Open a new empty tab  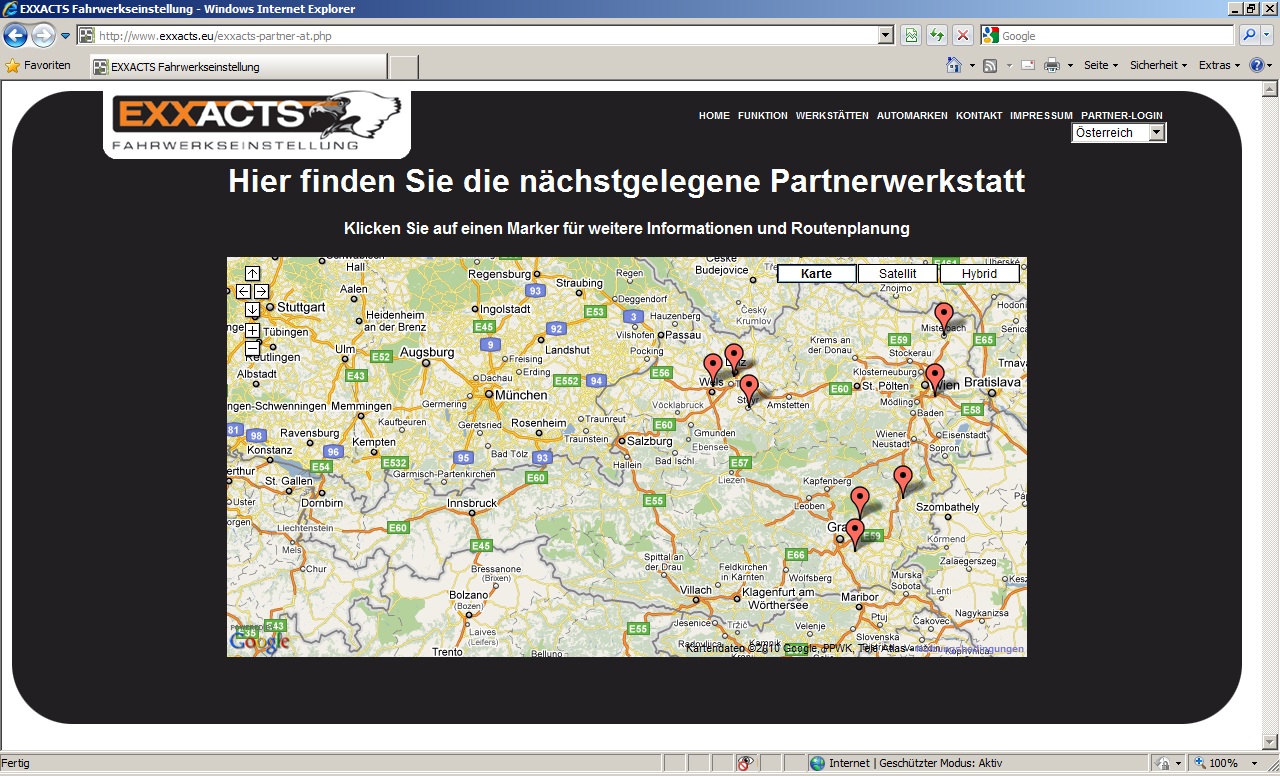pos(403,67)
